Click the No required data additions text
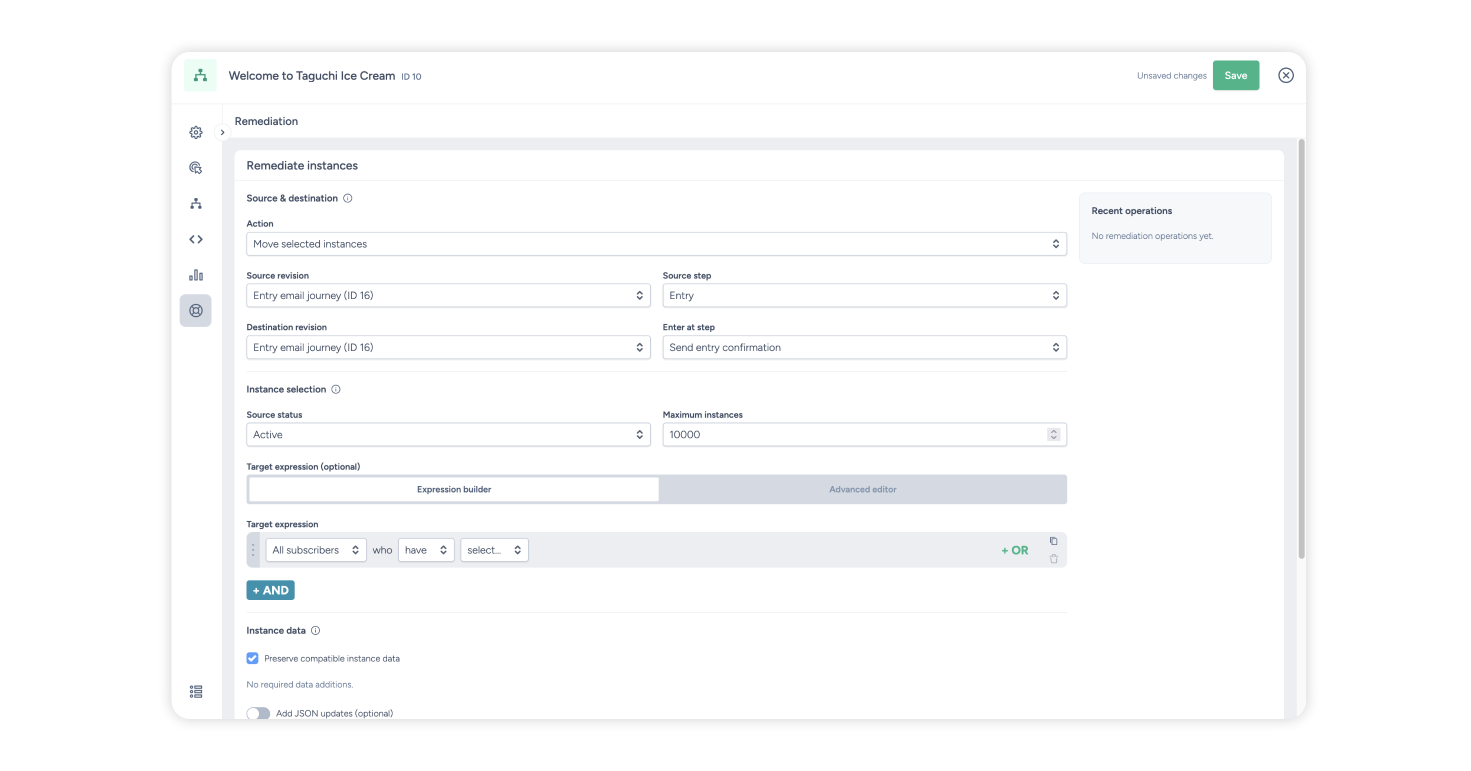 300,685
